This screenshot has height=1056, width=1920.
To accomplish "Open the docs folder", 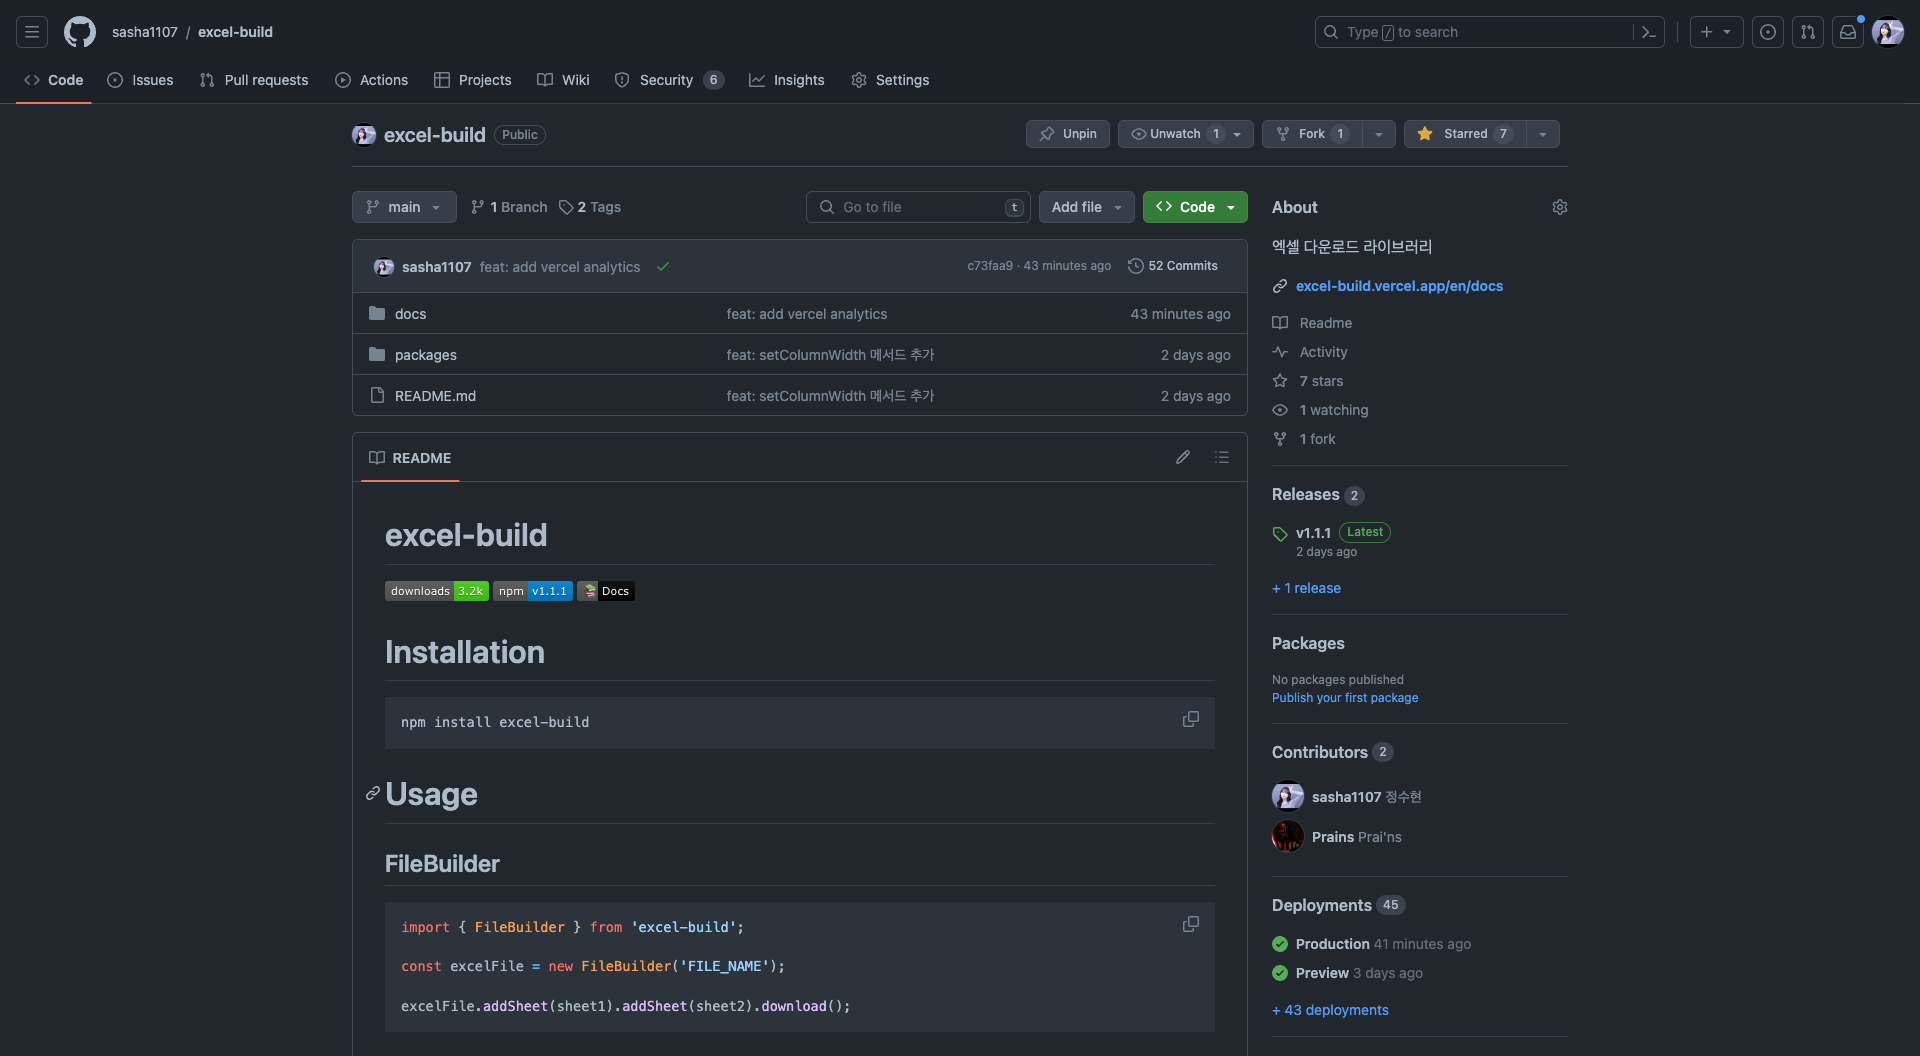I will (411, 314).
